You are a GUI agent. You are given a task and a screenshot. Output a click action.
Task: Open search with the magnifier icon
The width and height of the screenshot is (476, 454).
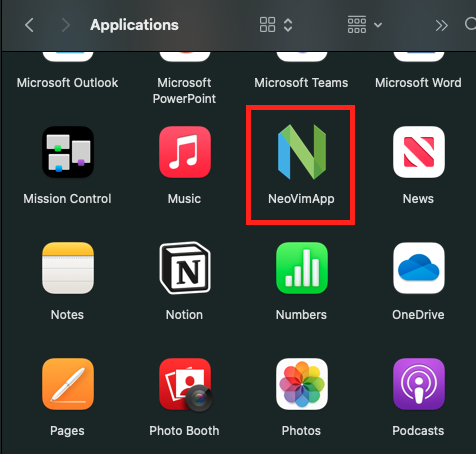coord(471,24)
